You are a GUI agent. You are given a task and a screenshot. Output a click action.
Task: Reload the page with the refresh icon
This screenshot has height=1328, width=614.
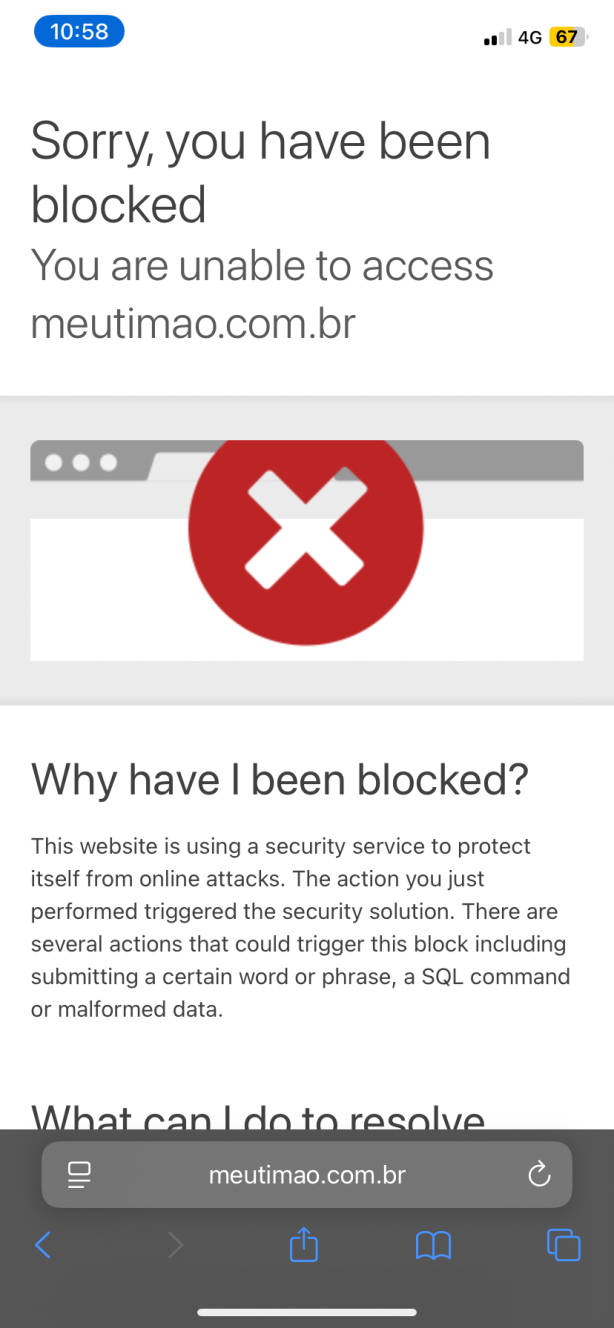pos(539,1174)
